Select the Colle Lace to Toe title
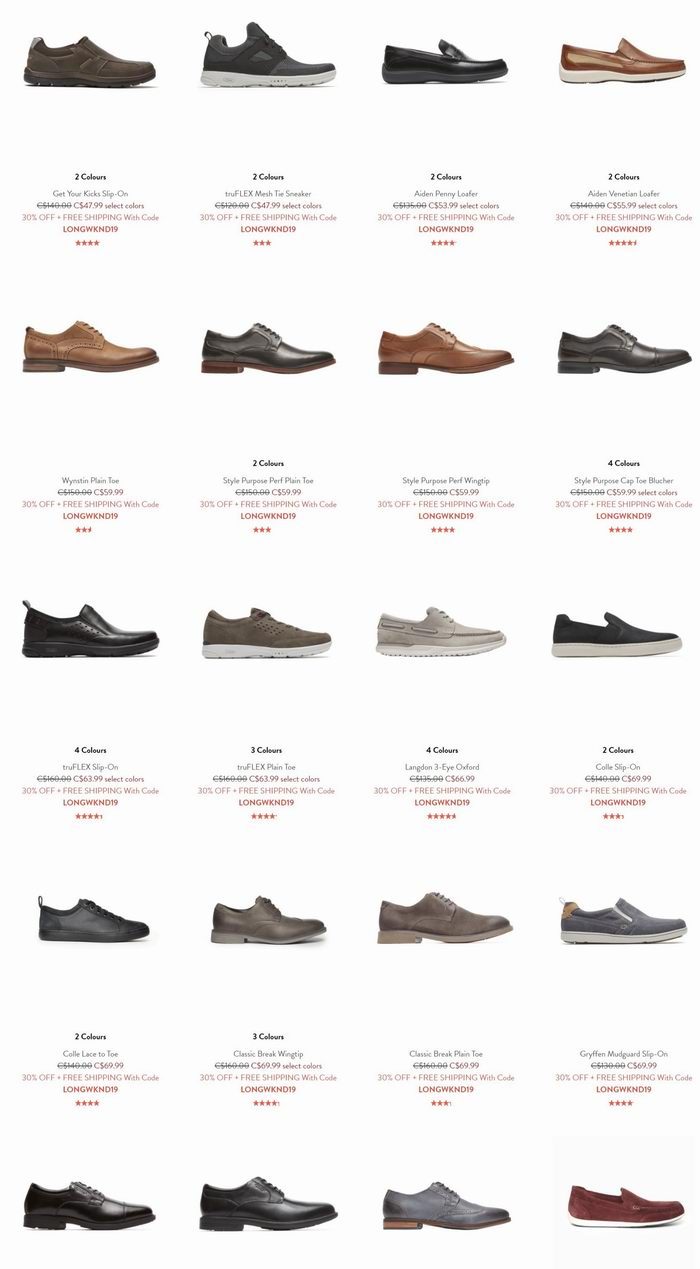The height and width of the screenshot is (1269, 700). pos(90,1054)
